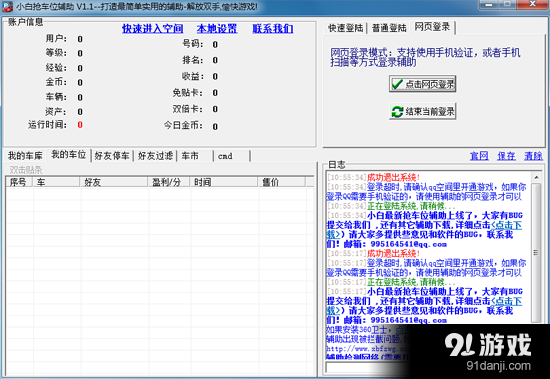Click the log scrollbar up arrow
The height and width of the screenshot is (379, 550).
[536, 177]
